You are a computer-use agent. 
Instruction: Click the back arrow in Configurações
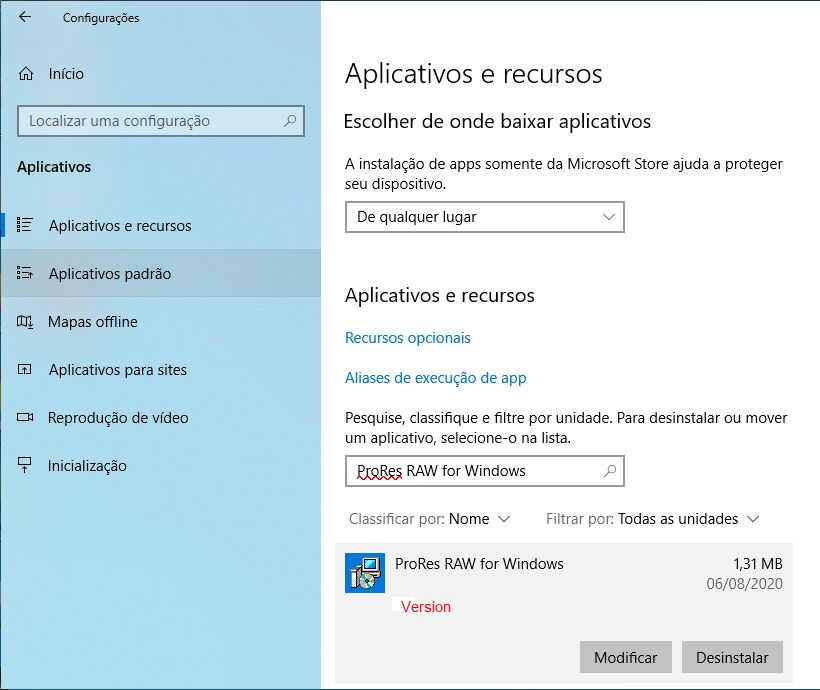coord(25,17)
